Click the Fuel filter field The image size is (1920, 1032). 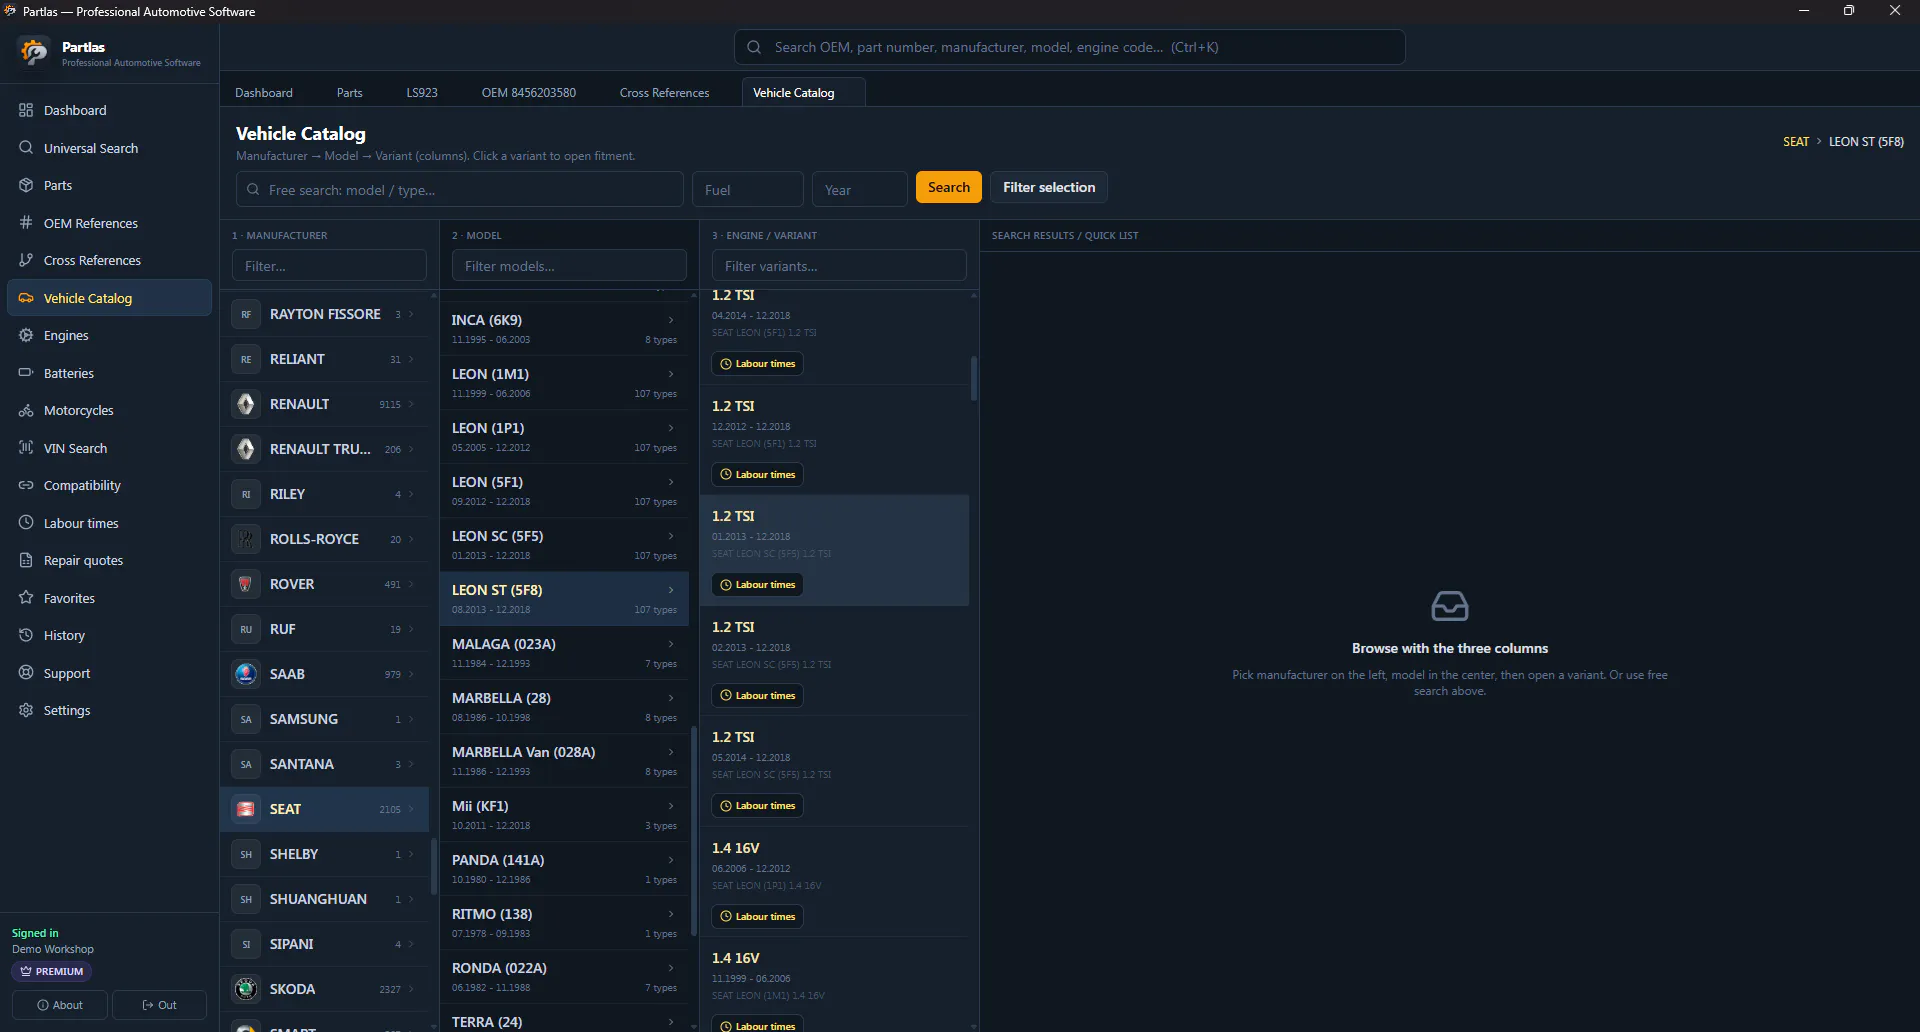point(748,190)
